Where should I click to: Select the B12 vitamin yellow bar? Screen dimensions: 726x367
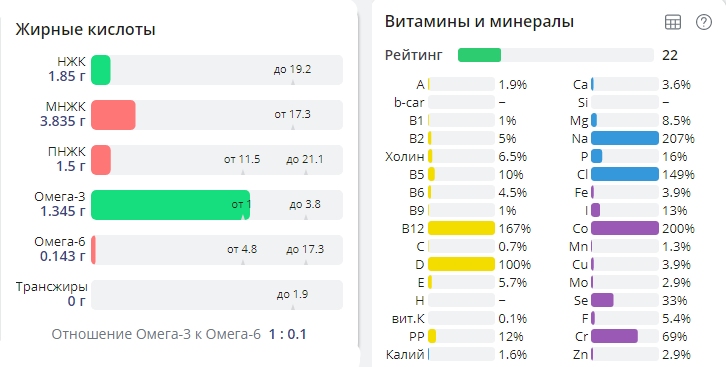pyautogui.click(x=461, y=228)
